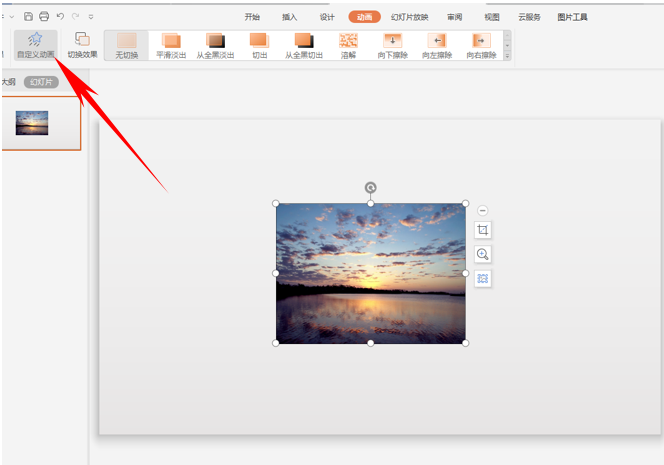Select the No Transition (无切换) effect

click(127, 46)
